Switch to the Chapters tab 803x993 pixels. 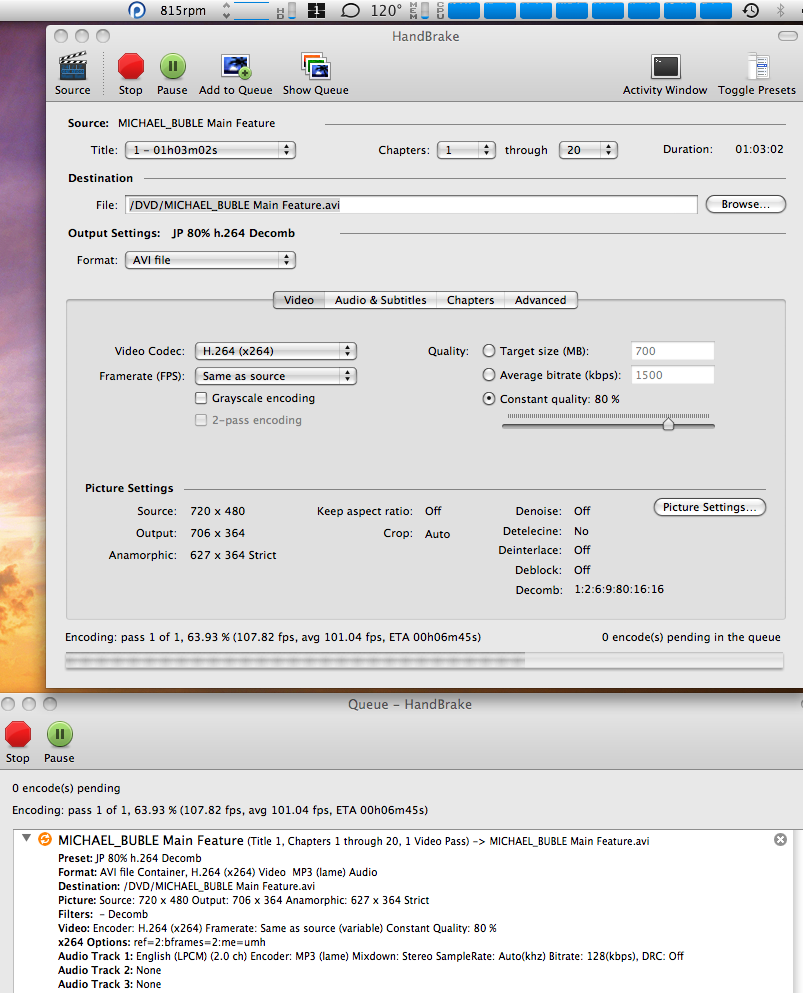pos(471,300)
